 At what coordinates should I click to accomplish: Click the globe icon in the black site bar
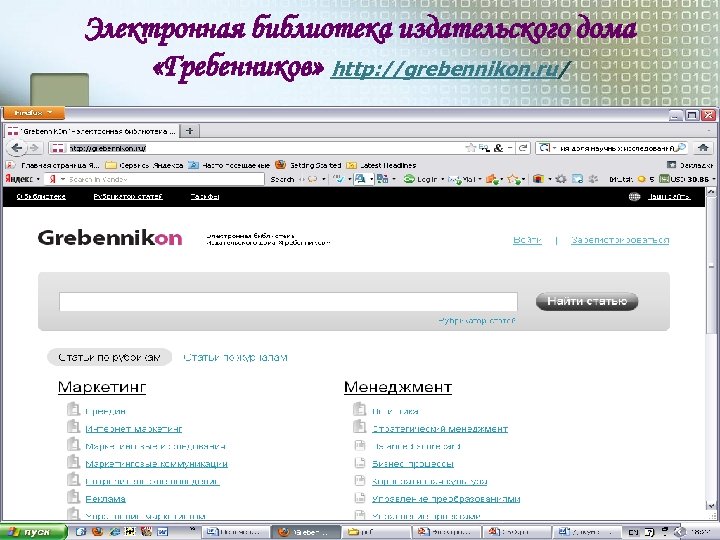tap(634, 197)
